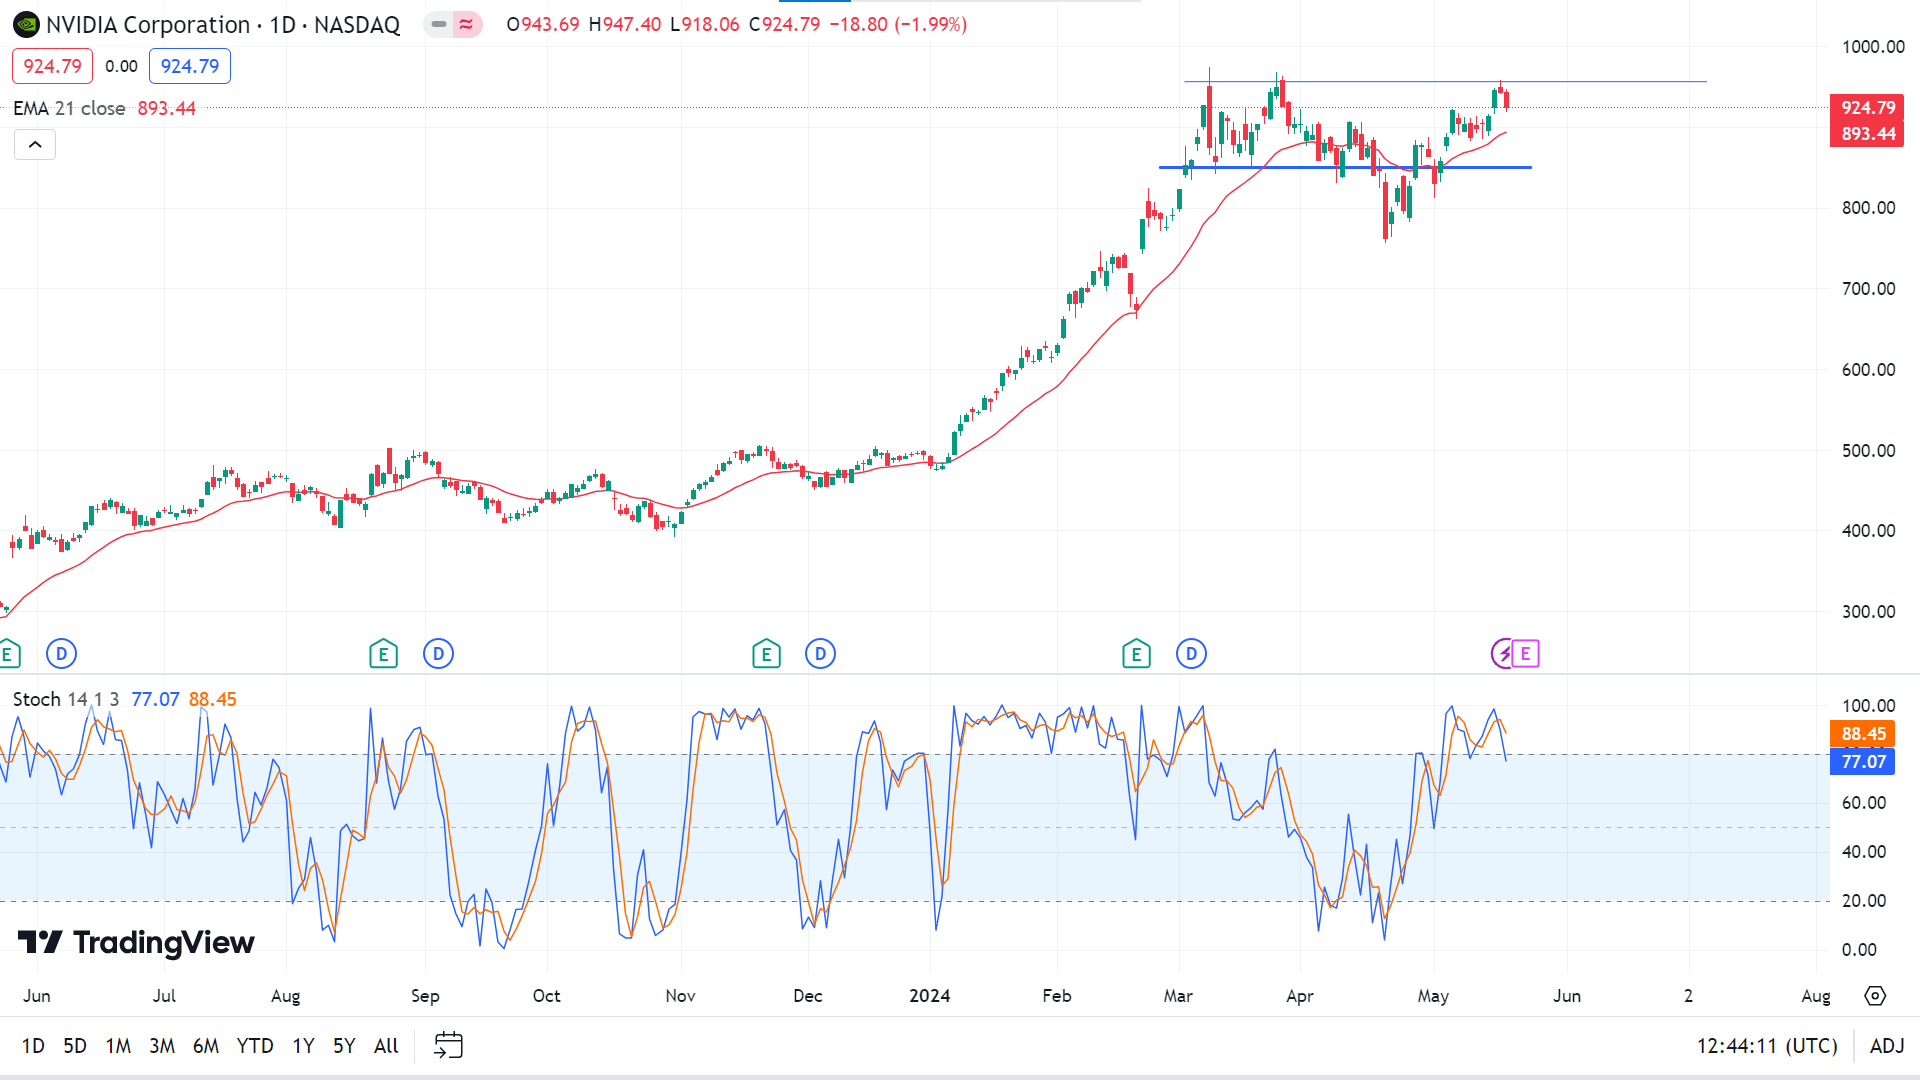Click the 1000.00 price axis label

[x=1873, y=46]
